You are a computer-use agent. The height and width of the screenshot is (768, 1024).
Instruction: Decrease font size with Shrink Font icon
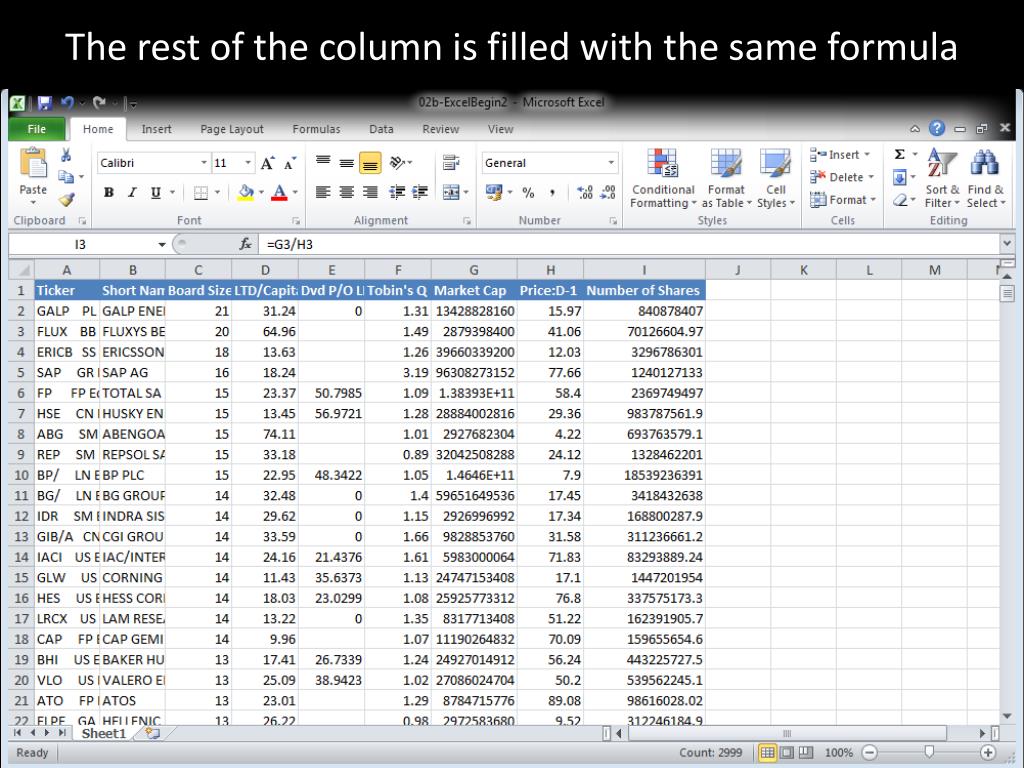coord(290,163)
